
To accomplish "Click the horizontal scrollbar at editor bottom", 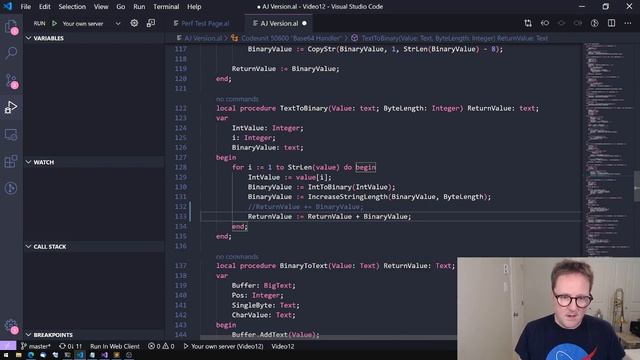I will tap(328, 338).
